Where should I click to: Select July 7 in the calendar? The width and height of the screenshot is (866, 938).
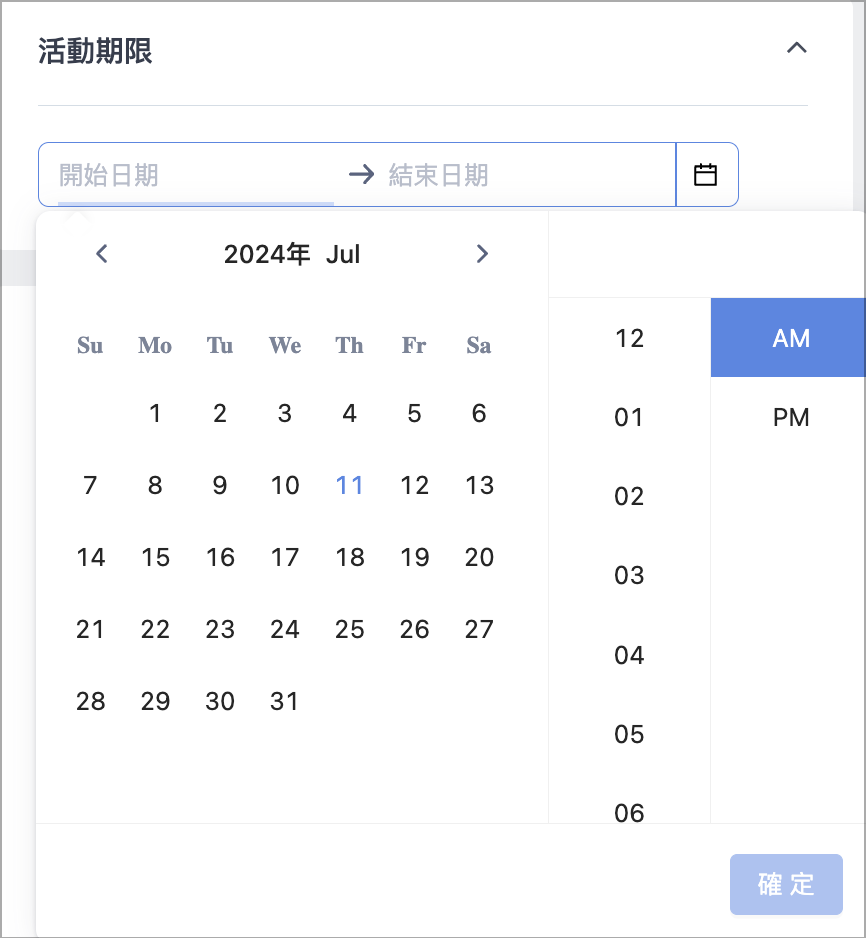[90, 485]
